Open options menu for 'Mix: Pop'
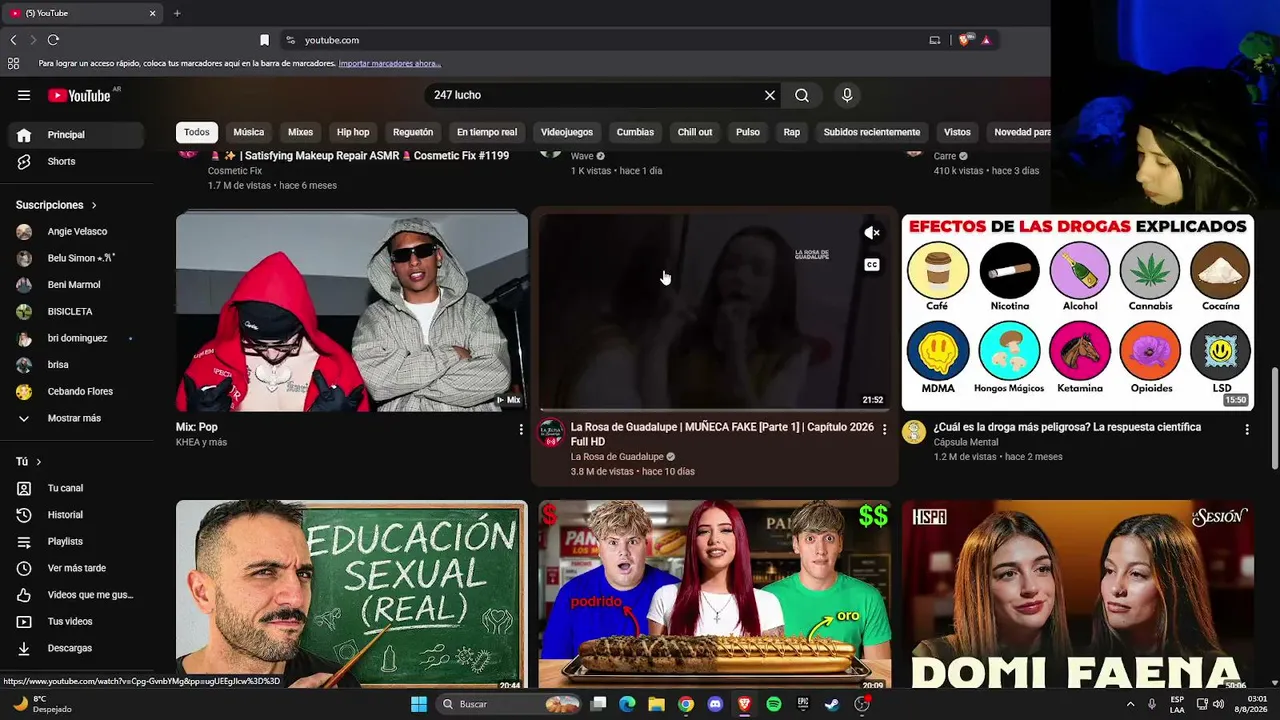 521,429
